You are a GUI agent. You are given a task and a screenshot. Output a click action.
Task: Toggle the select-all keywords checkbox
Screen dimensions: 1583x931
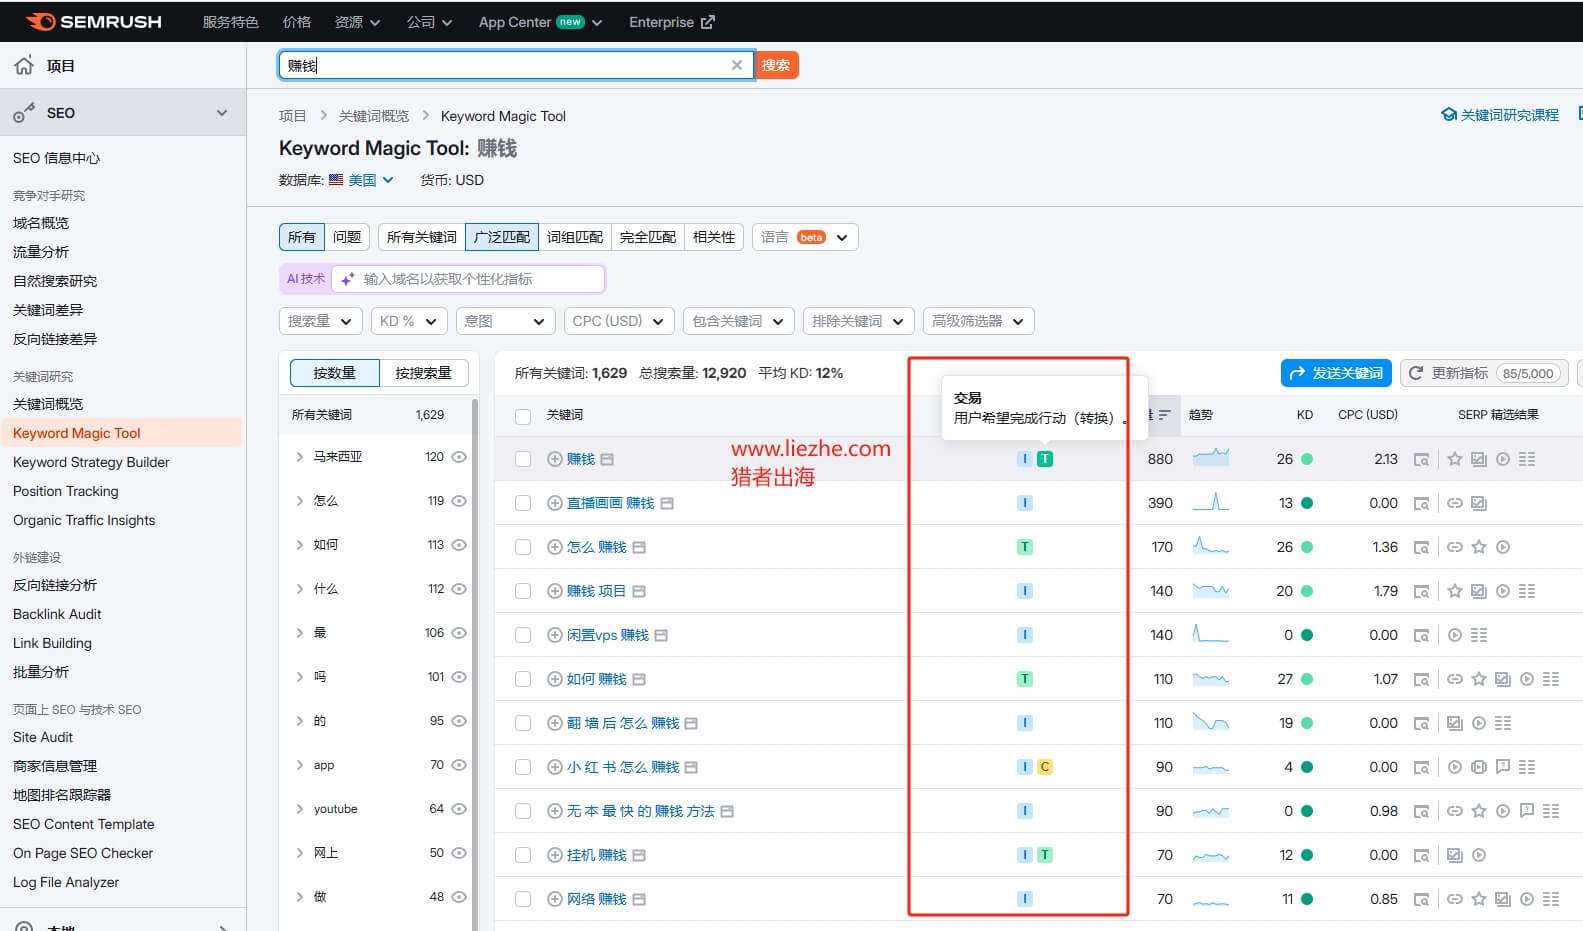[523, 416]
